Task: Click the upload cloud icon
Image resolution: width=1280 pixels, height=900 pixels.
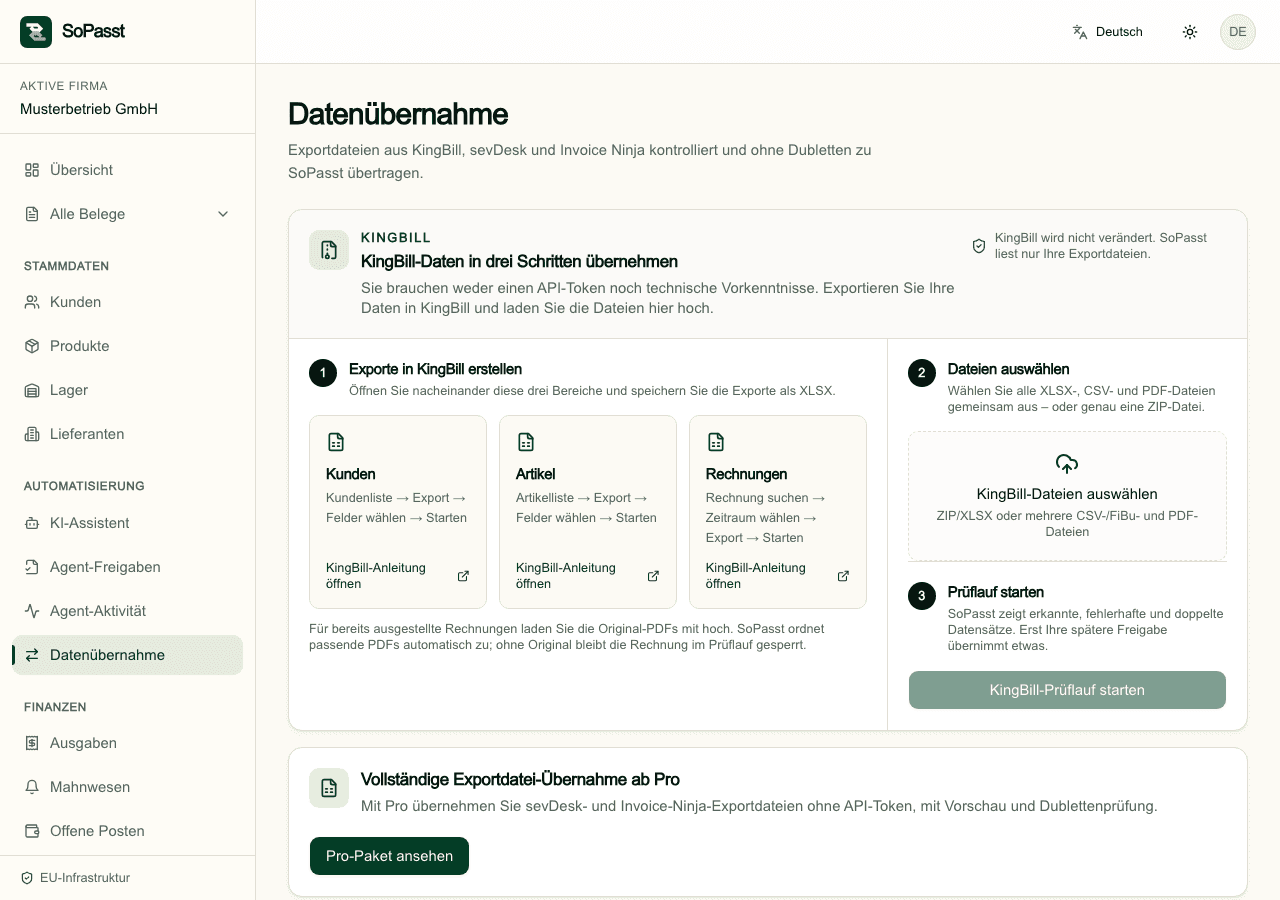Action: tap(1067, 464)
